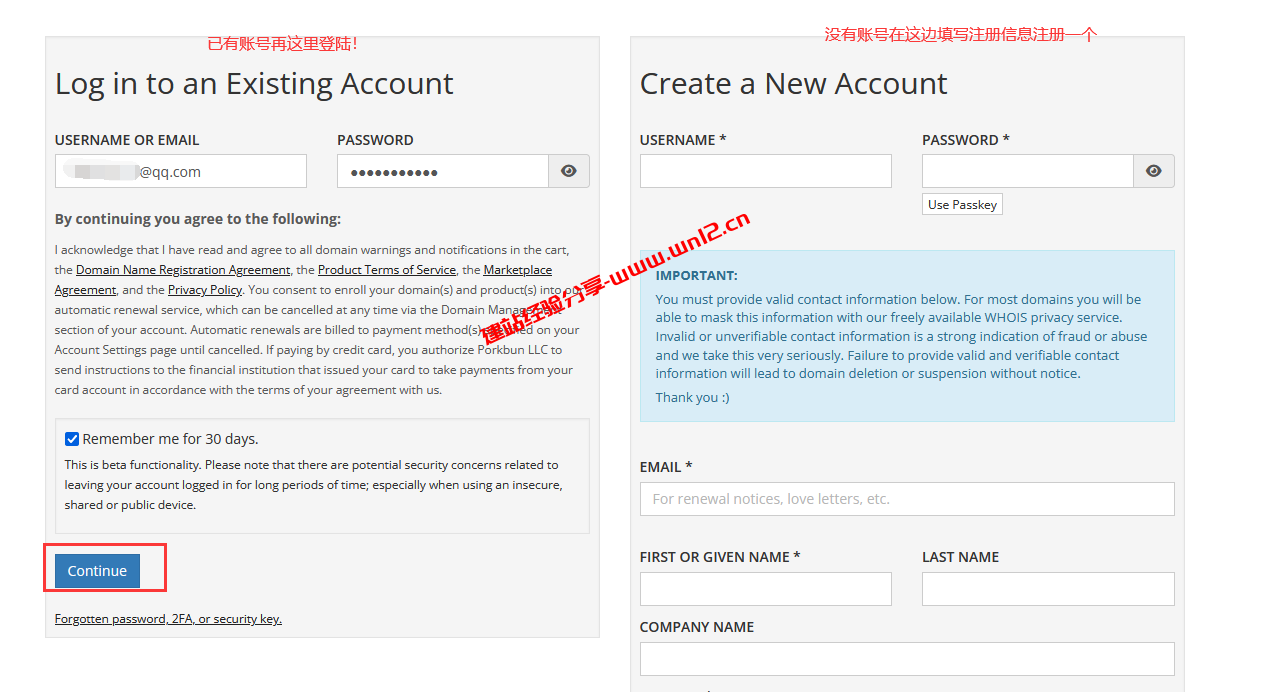Focus the login Username or Email field
The image size is (1265, 692).
coord(181,171)
